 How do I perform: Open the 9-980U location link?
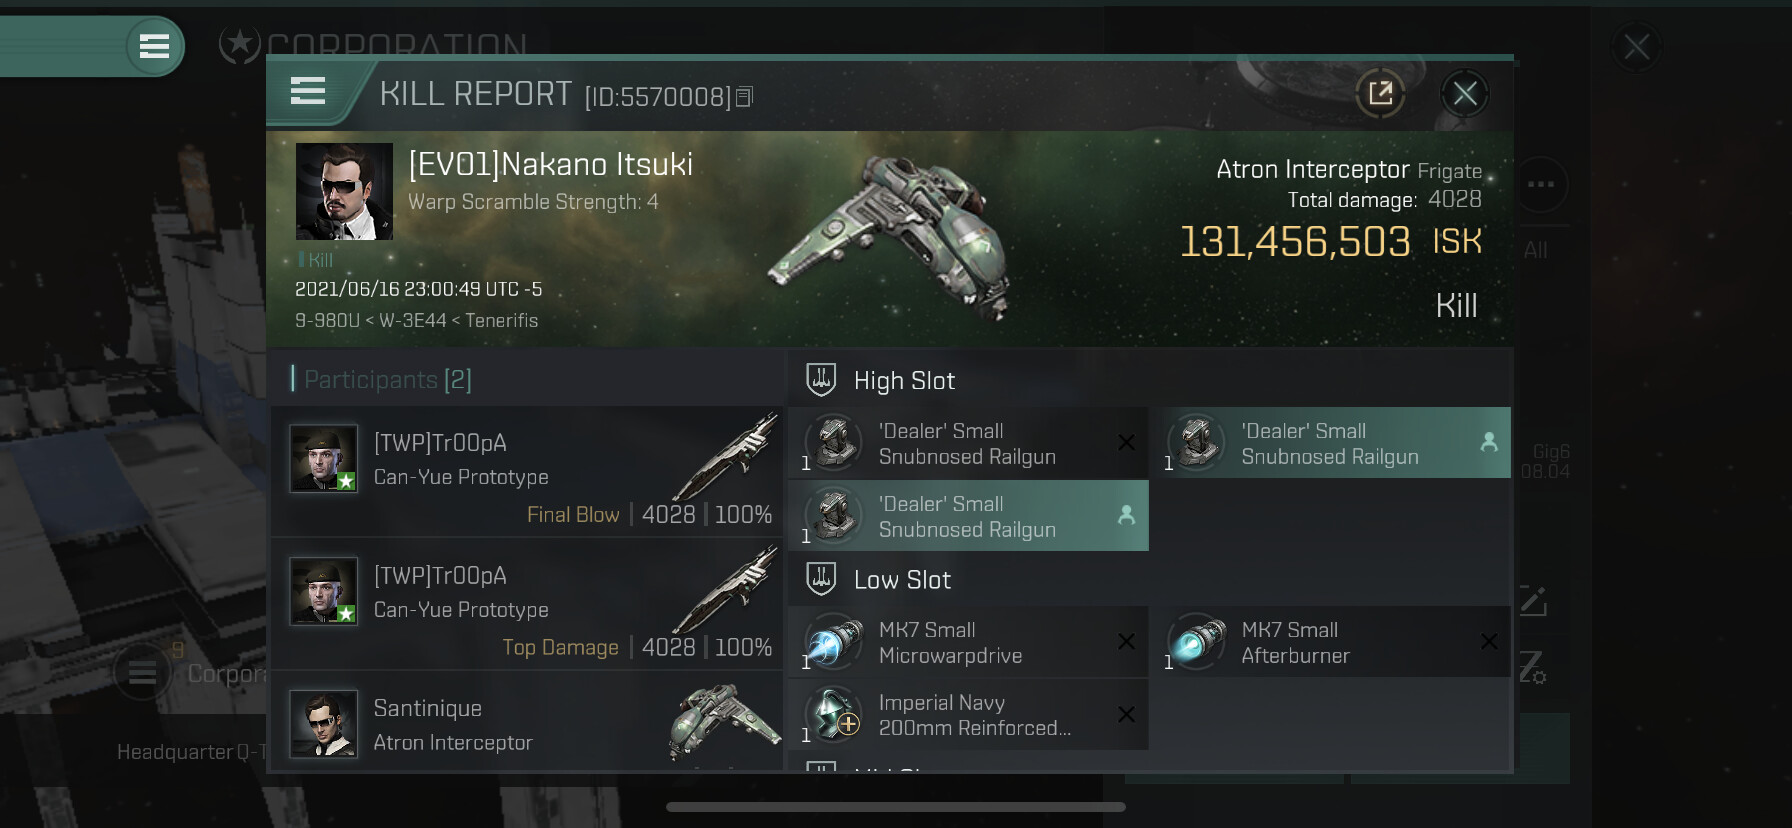pos(327,320)
